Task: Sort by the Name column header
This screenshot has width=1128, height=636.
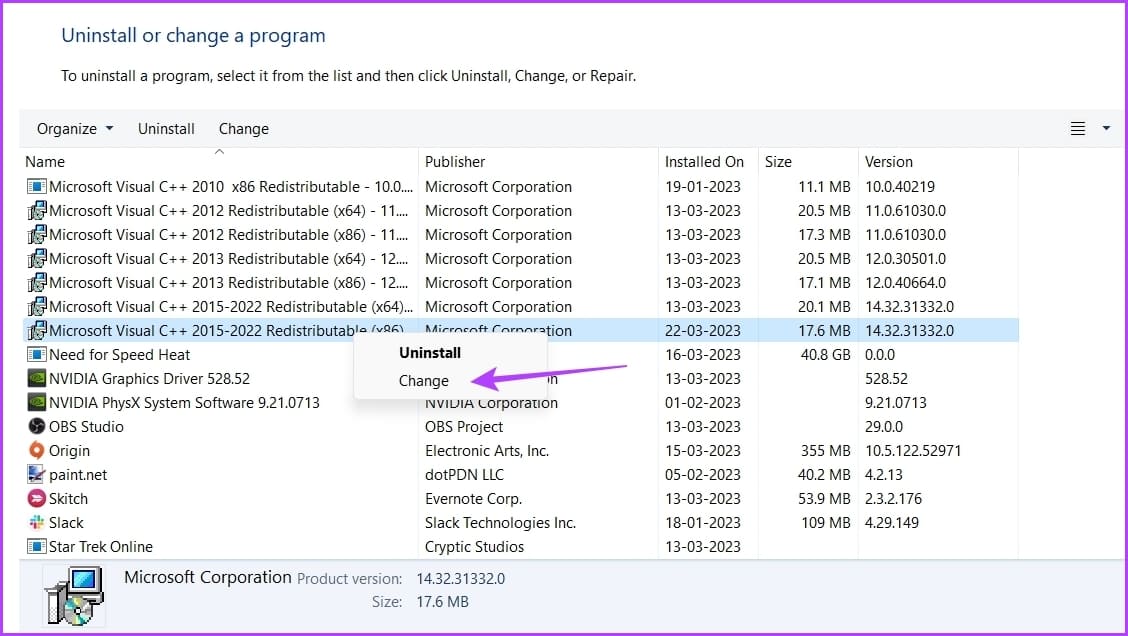Action: [45, 162]
